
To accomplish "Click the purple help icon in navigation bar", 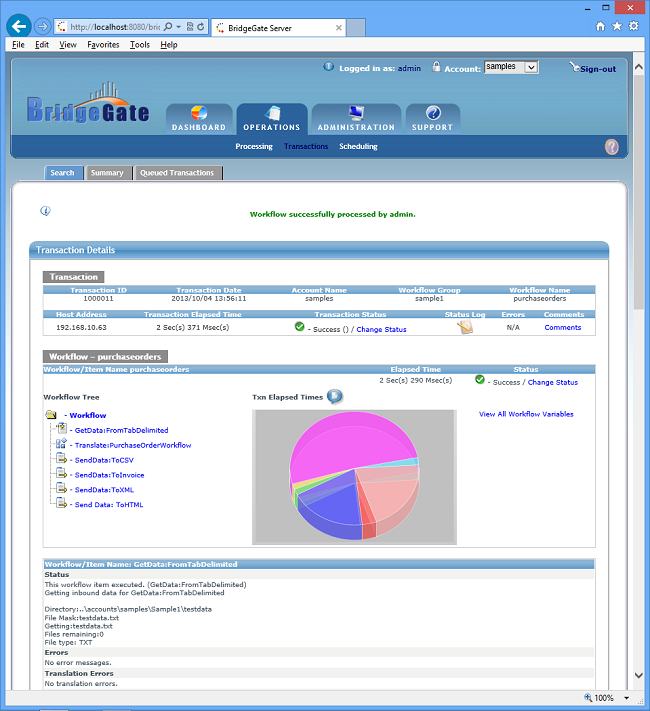I will point(612,147).
